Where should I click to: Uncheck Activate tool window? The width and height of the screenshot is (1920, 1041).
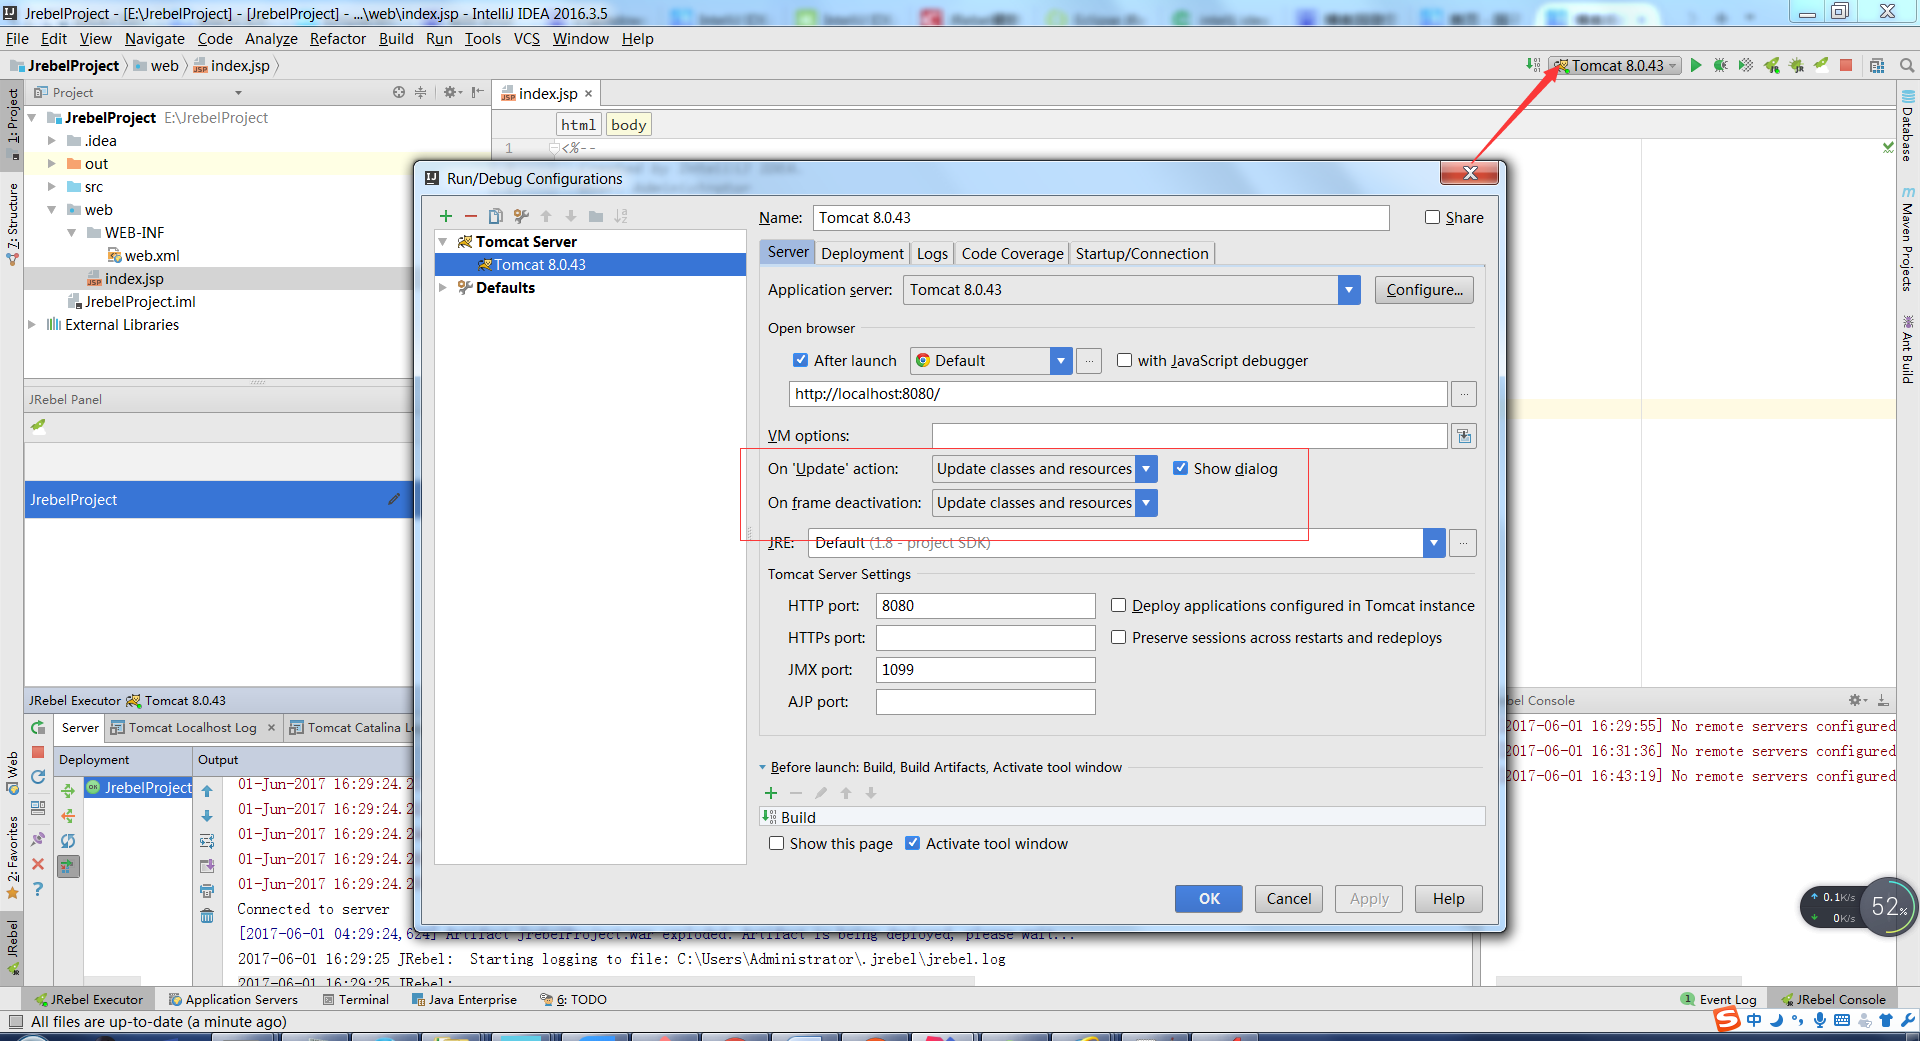(x=912, y=843)
